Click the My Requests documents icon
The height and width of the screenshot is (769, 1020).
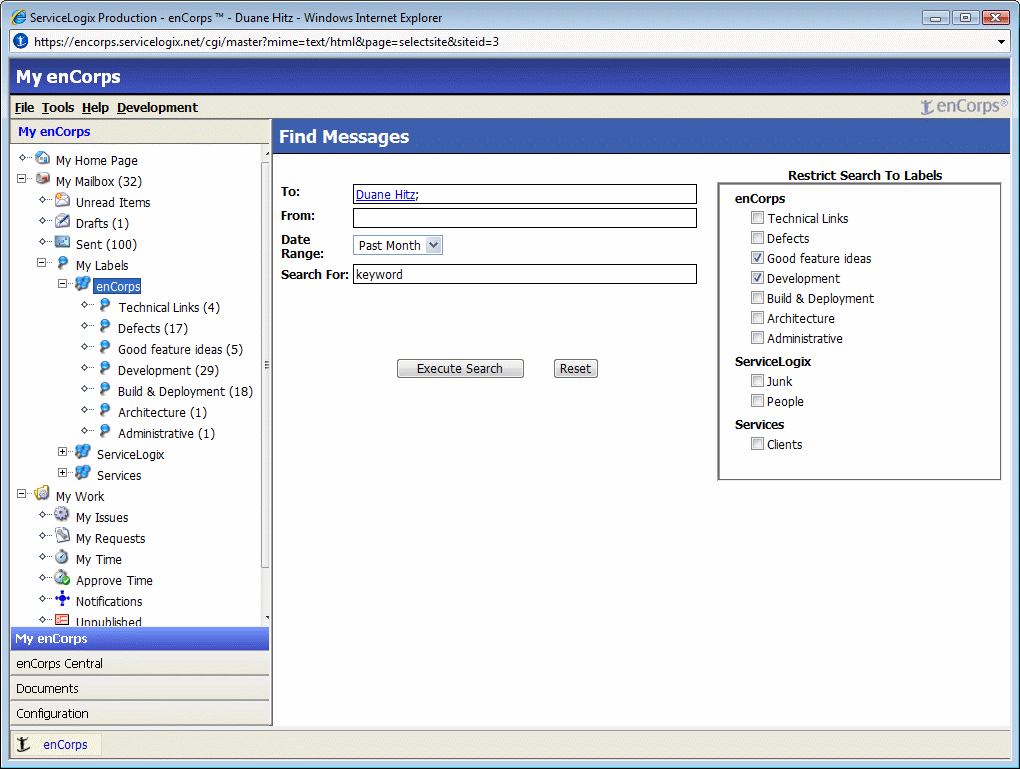62,535
